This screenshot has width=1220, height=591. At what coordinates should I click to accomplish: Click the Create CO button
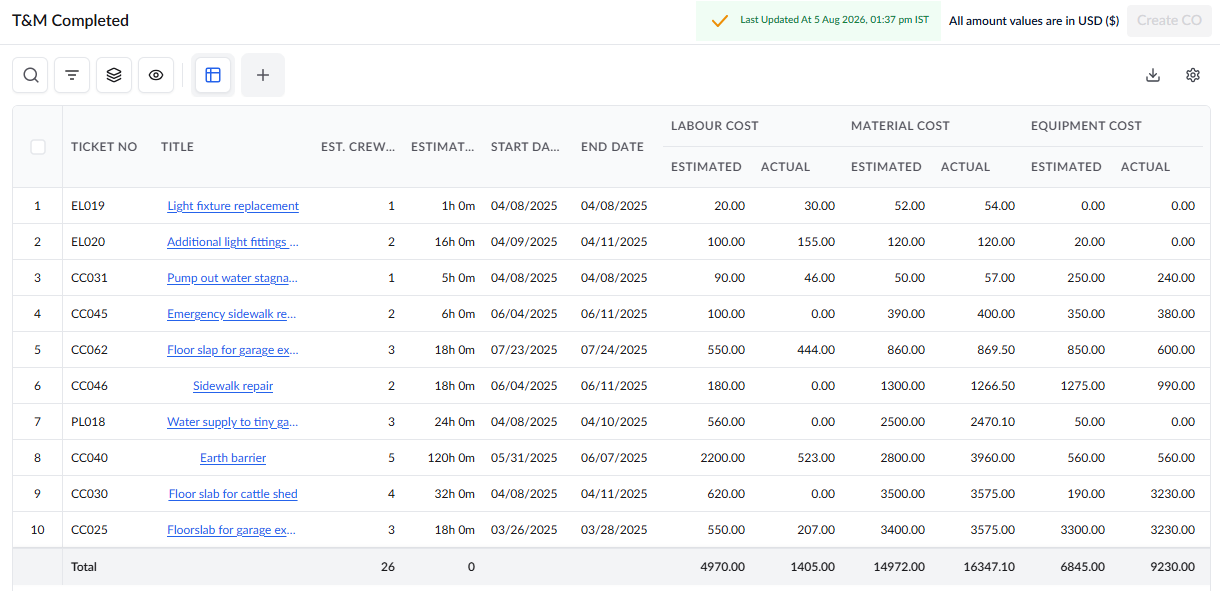click(x=1169, y=20)
